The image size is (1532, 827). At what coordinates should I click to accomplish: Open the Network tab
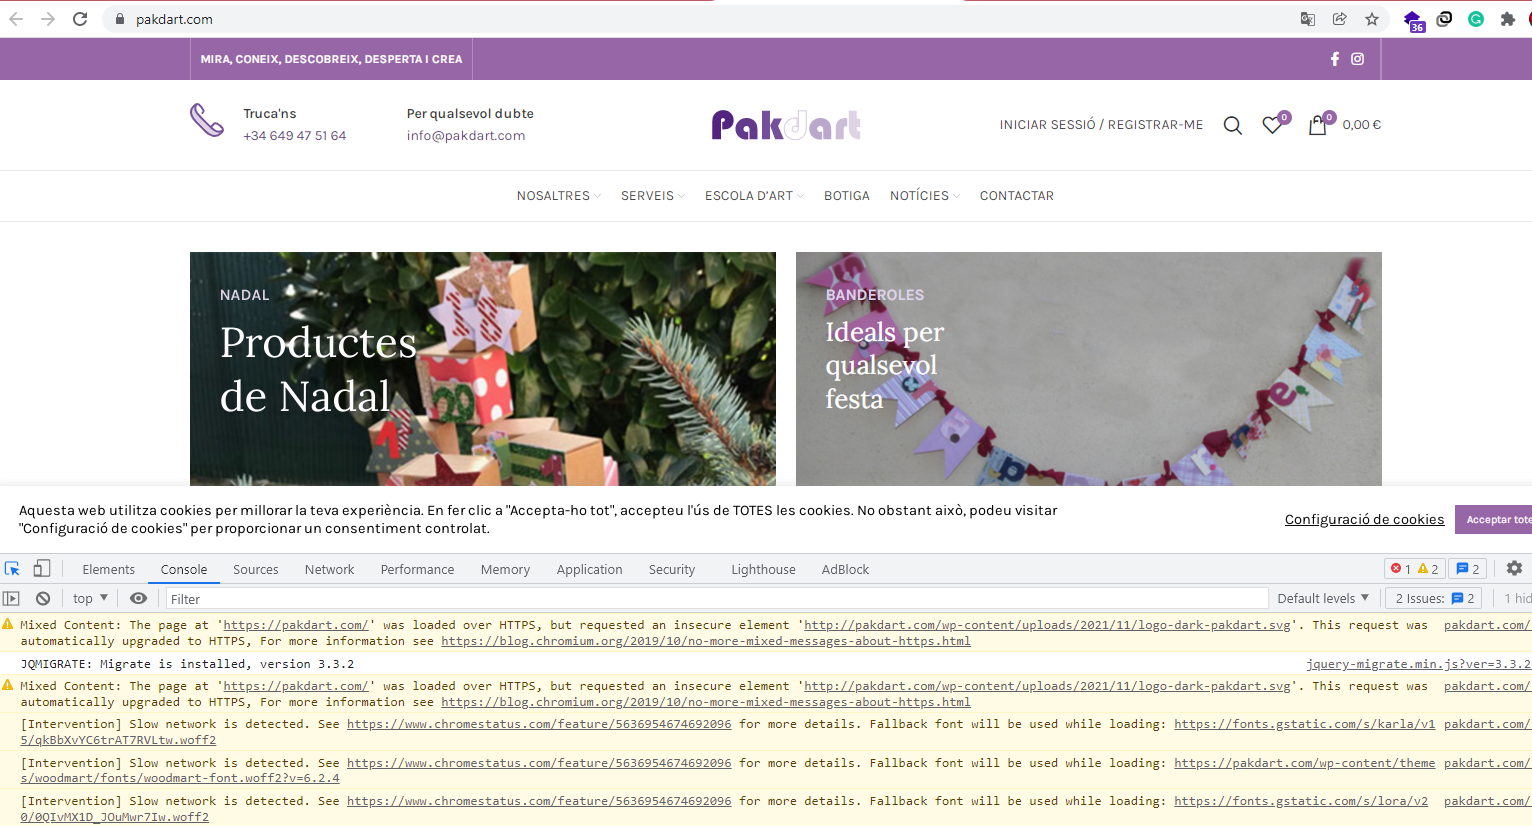tap(330, 569)
